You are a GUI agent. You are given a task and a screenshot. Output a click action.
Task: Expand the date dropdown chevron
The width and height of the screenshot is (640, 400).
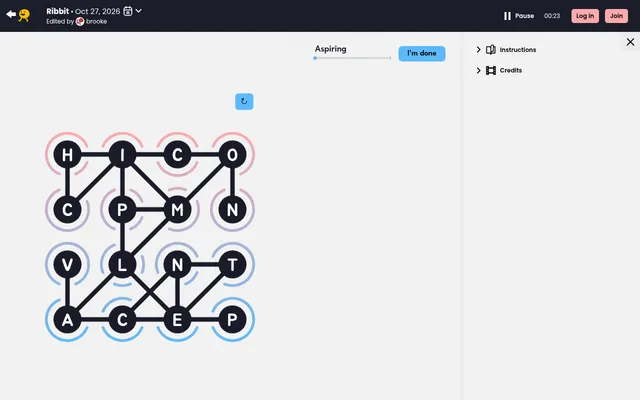pyautogui.click(x=139, y=11)
